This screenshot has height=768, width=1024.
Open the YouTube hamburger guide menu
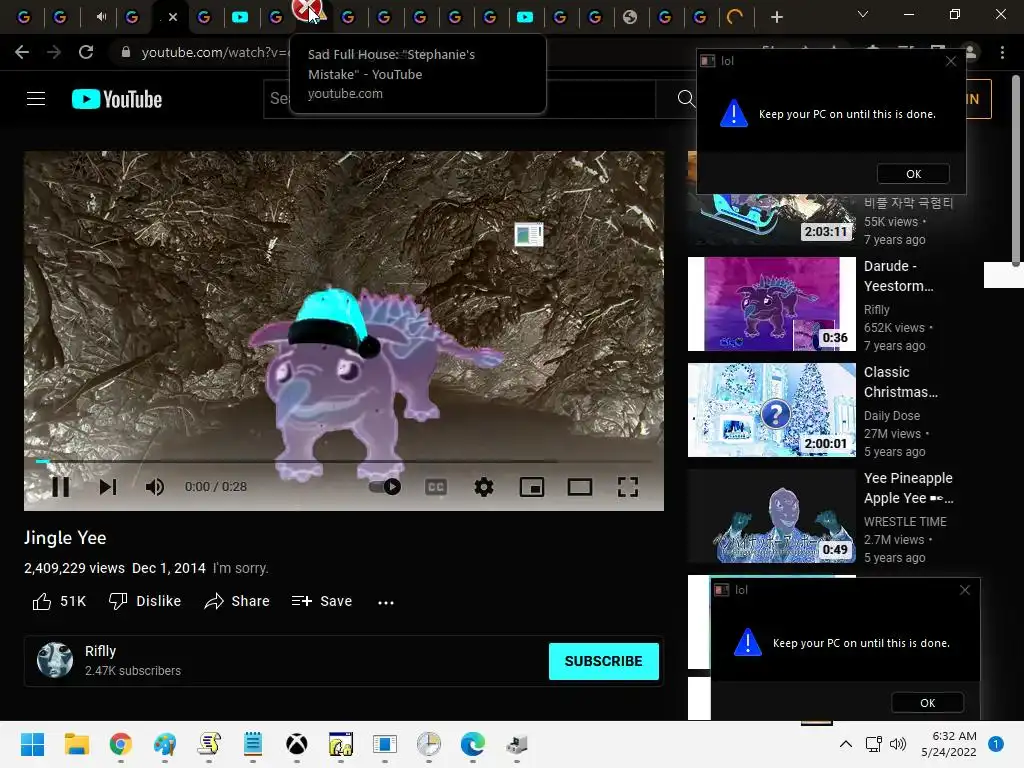36,99
